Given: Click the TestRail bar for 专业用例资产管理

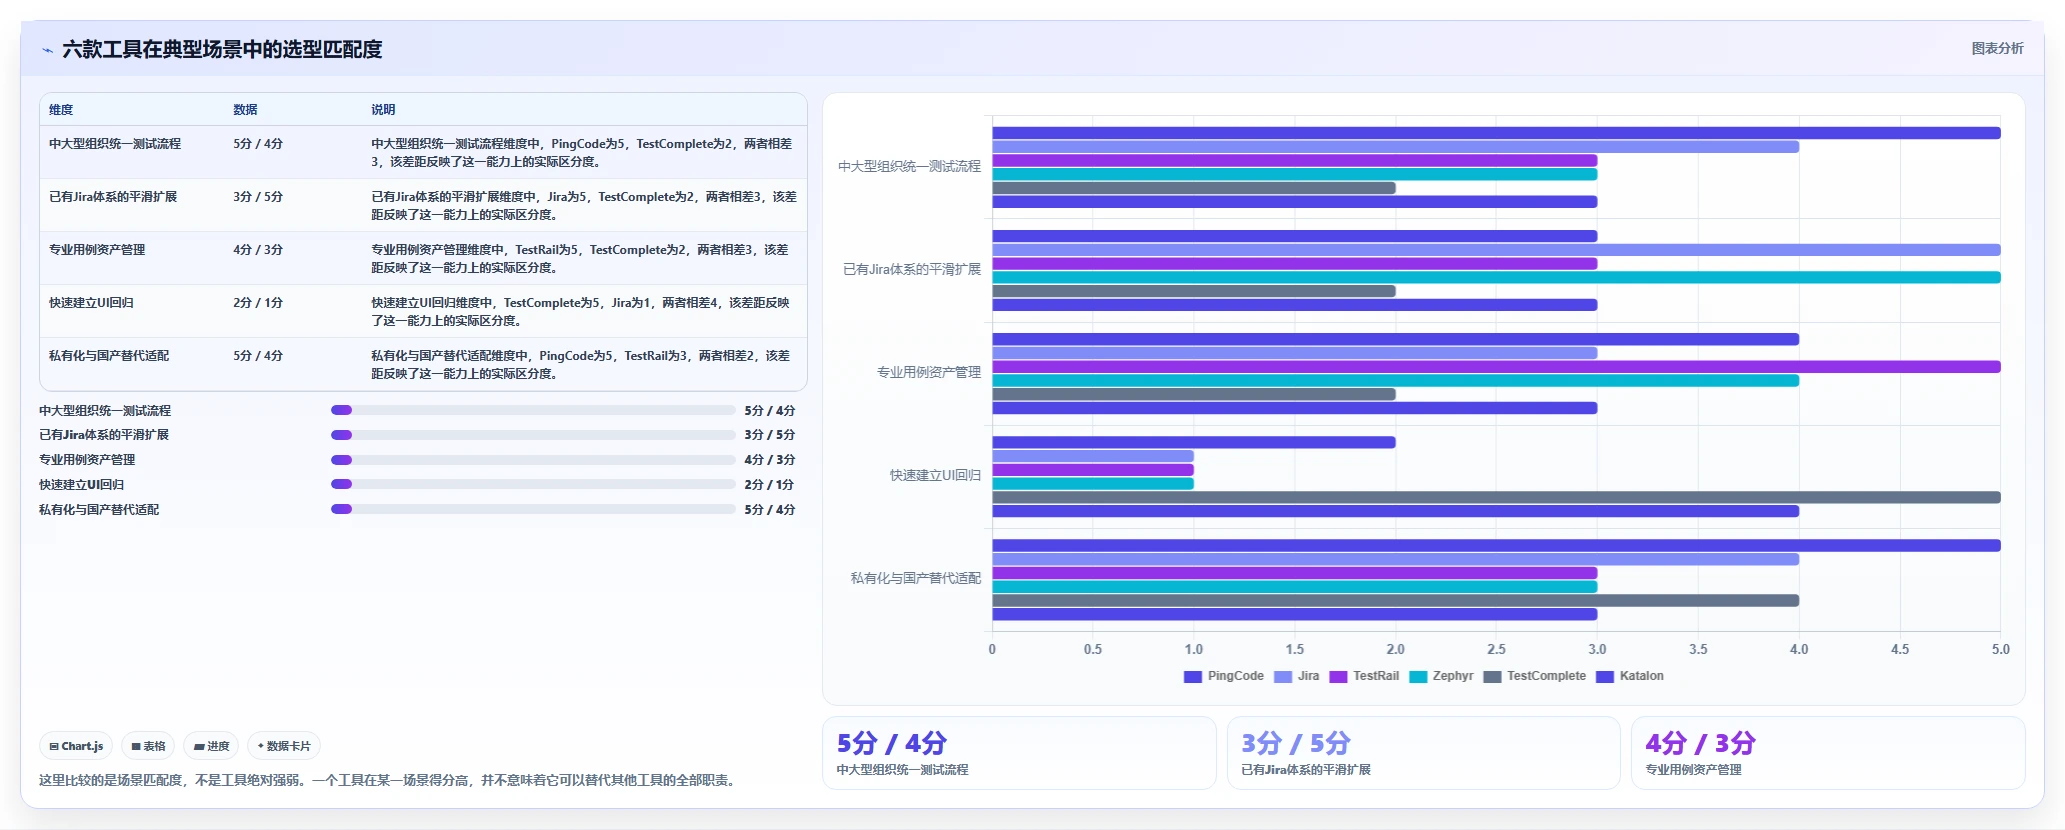Looking at the screenshot, I should coord(1496,367).
